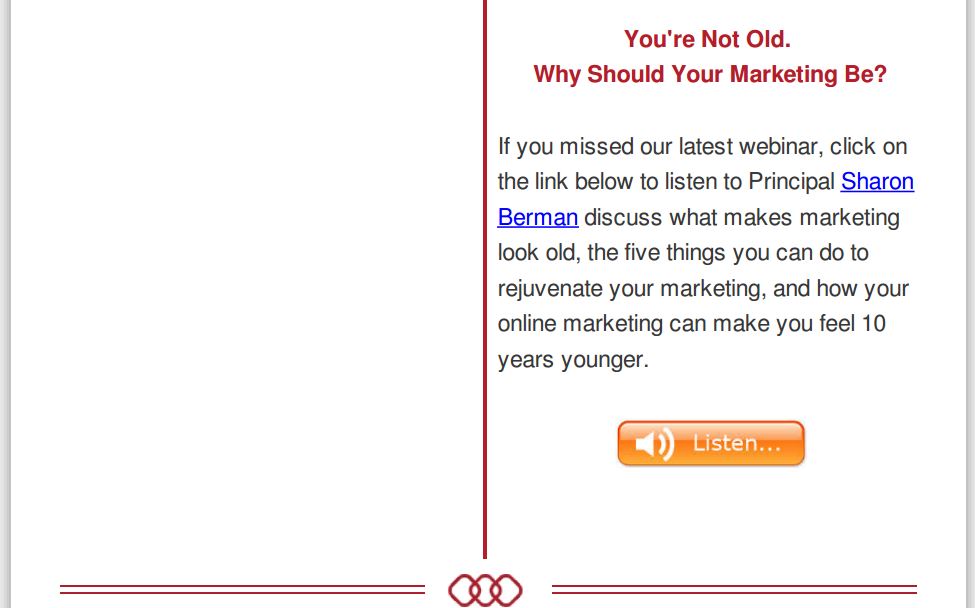
Task: Click the "years younger." closing line
Action: (573, 360)
